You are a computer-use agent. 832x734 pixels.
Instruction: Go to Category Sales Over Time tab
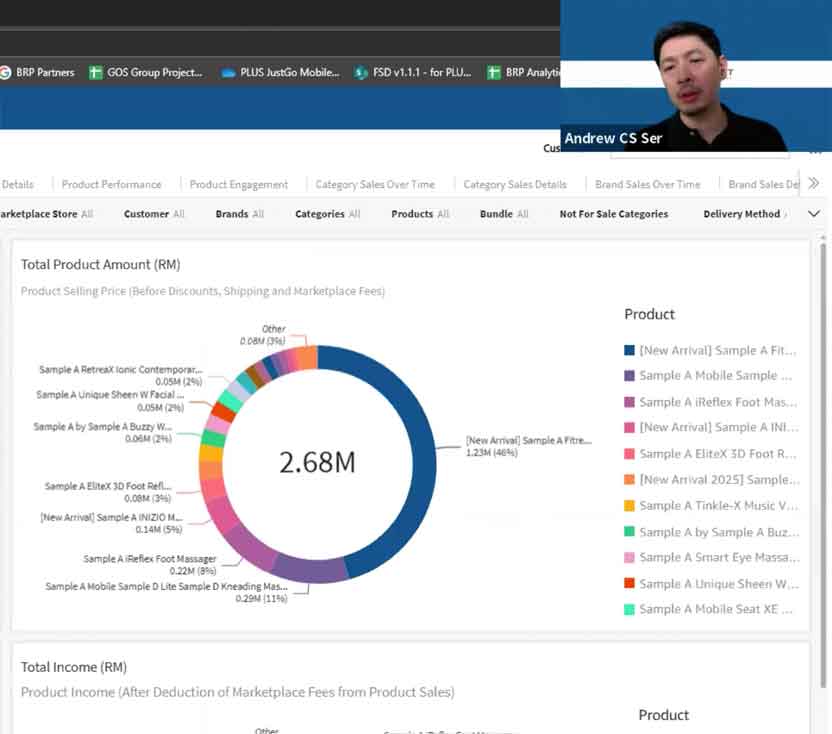[x=375, y=184]
